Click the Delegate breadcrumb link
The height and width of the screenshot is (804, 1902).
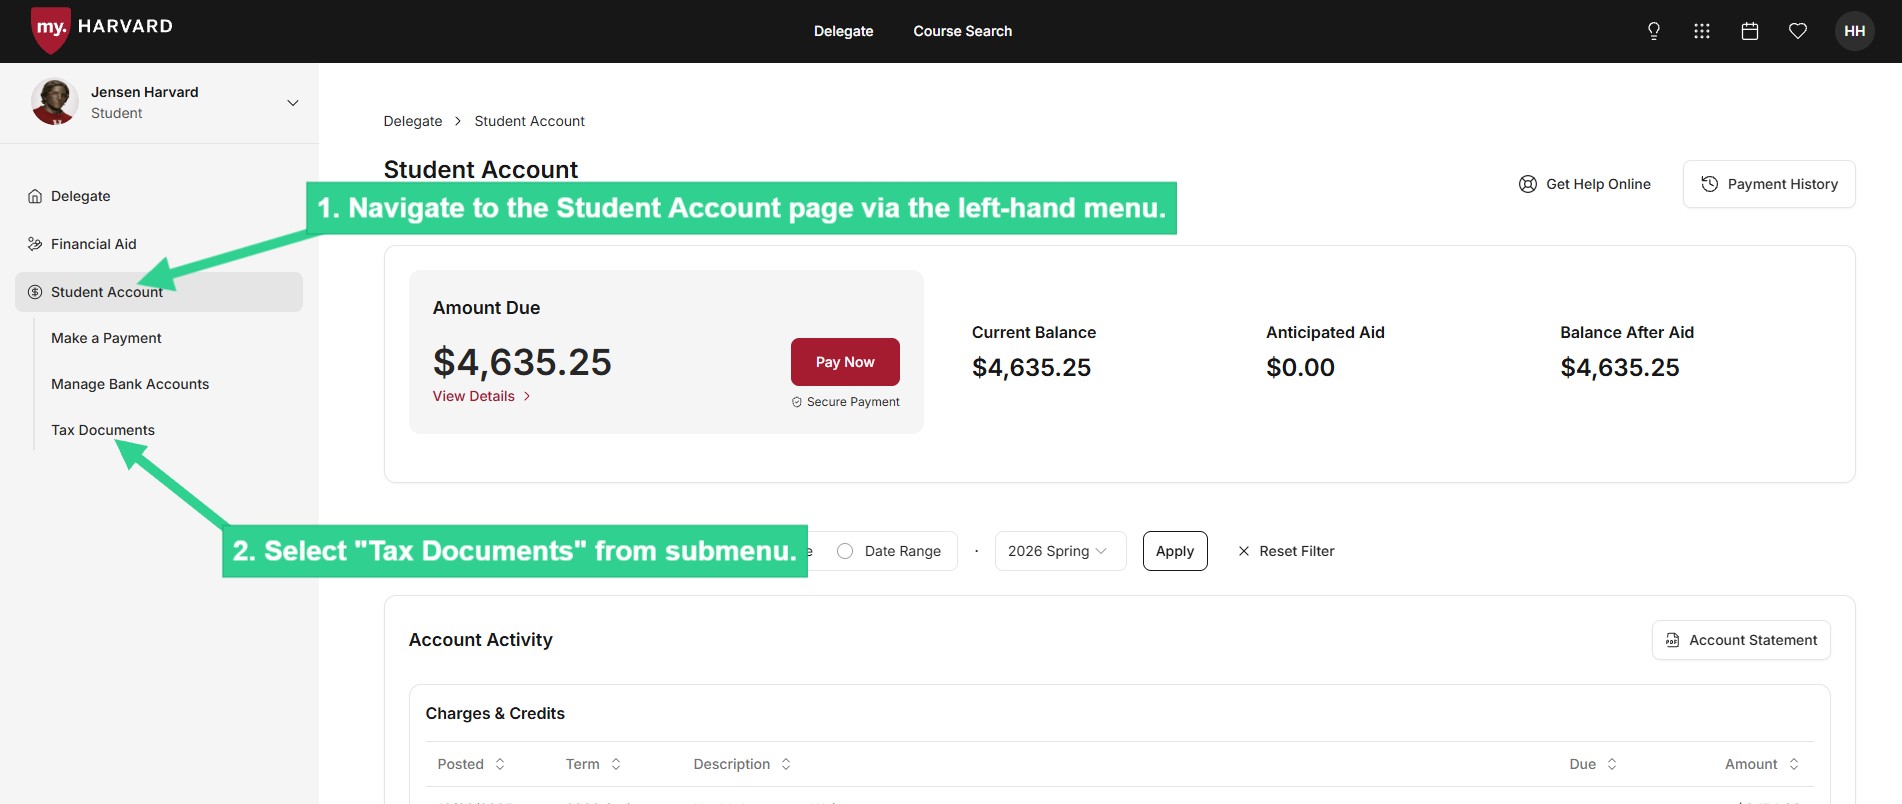[413, 121]
